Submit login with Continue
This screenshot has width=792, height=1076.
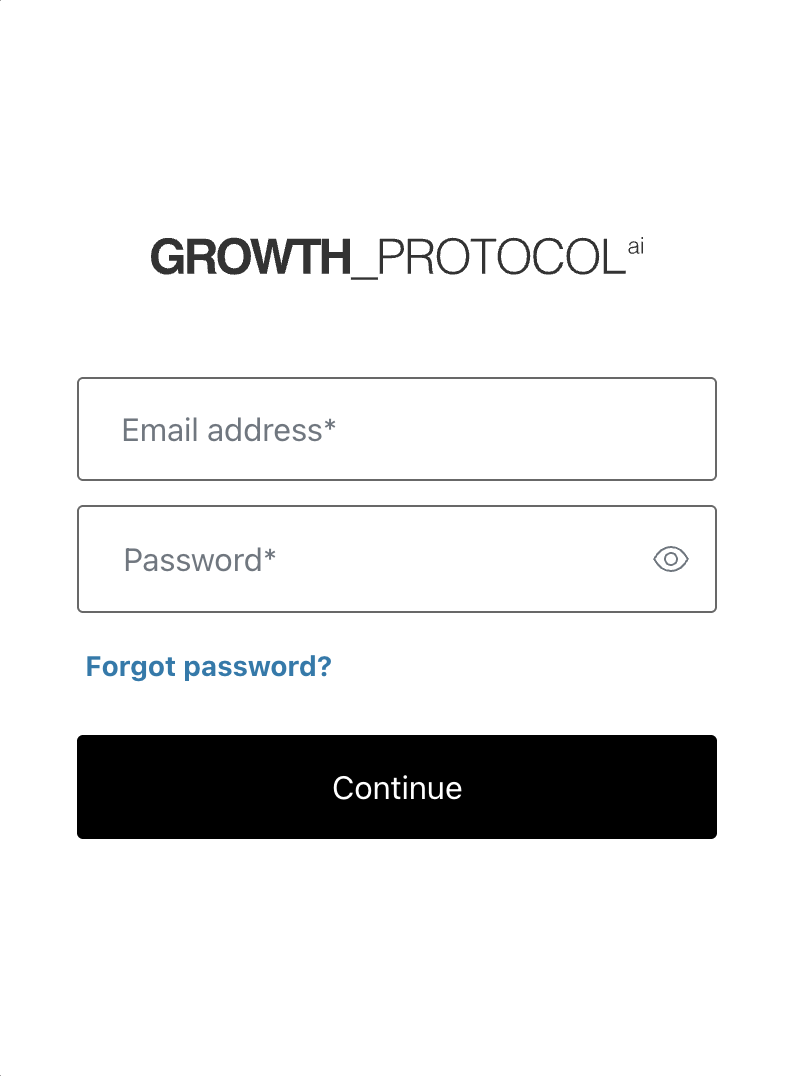[396, 787]
